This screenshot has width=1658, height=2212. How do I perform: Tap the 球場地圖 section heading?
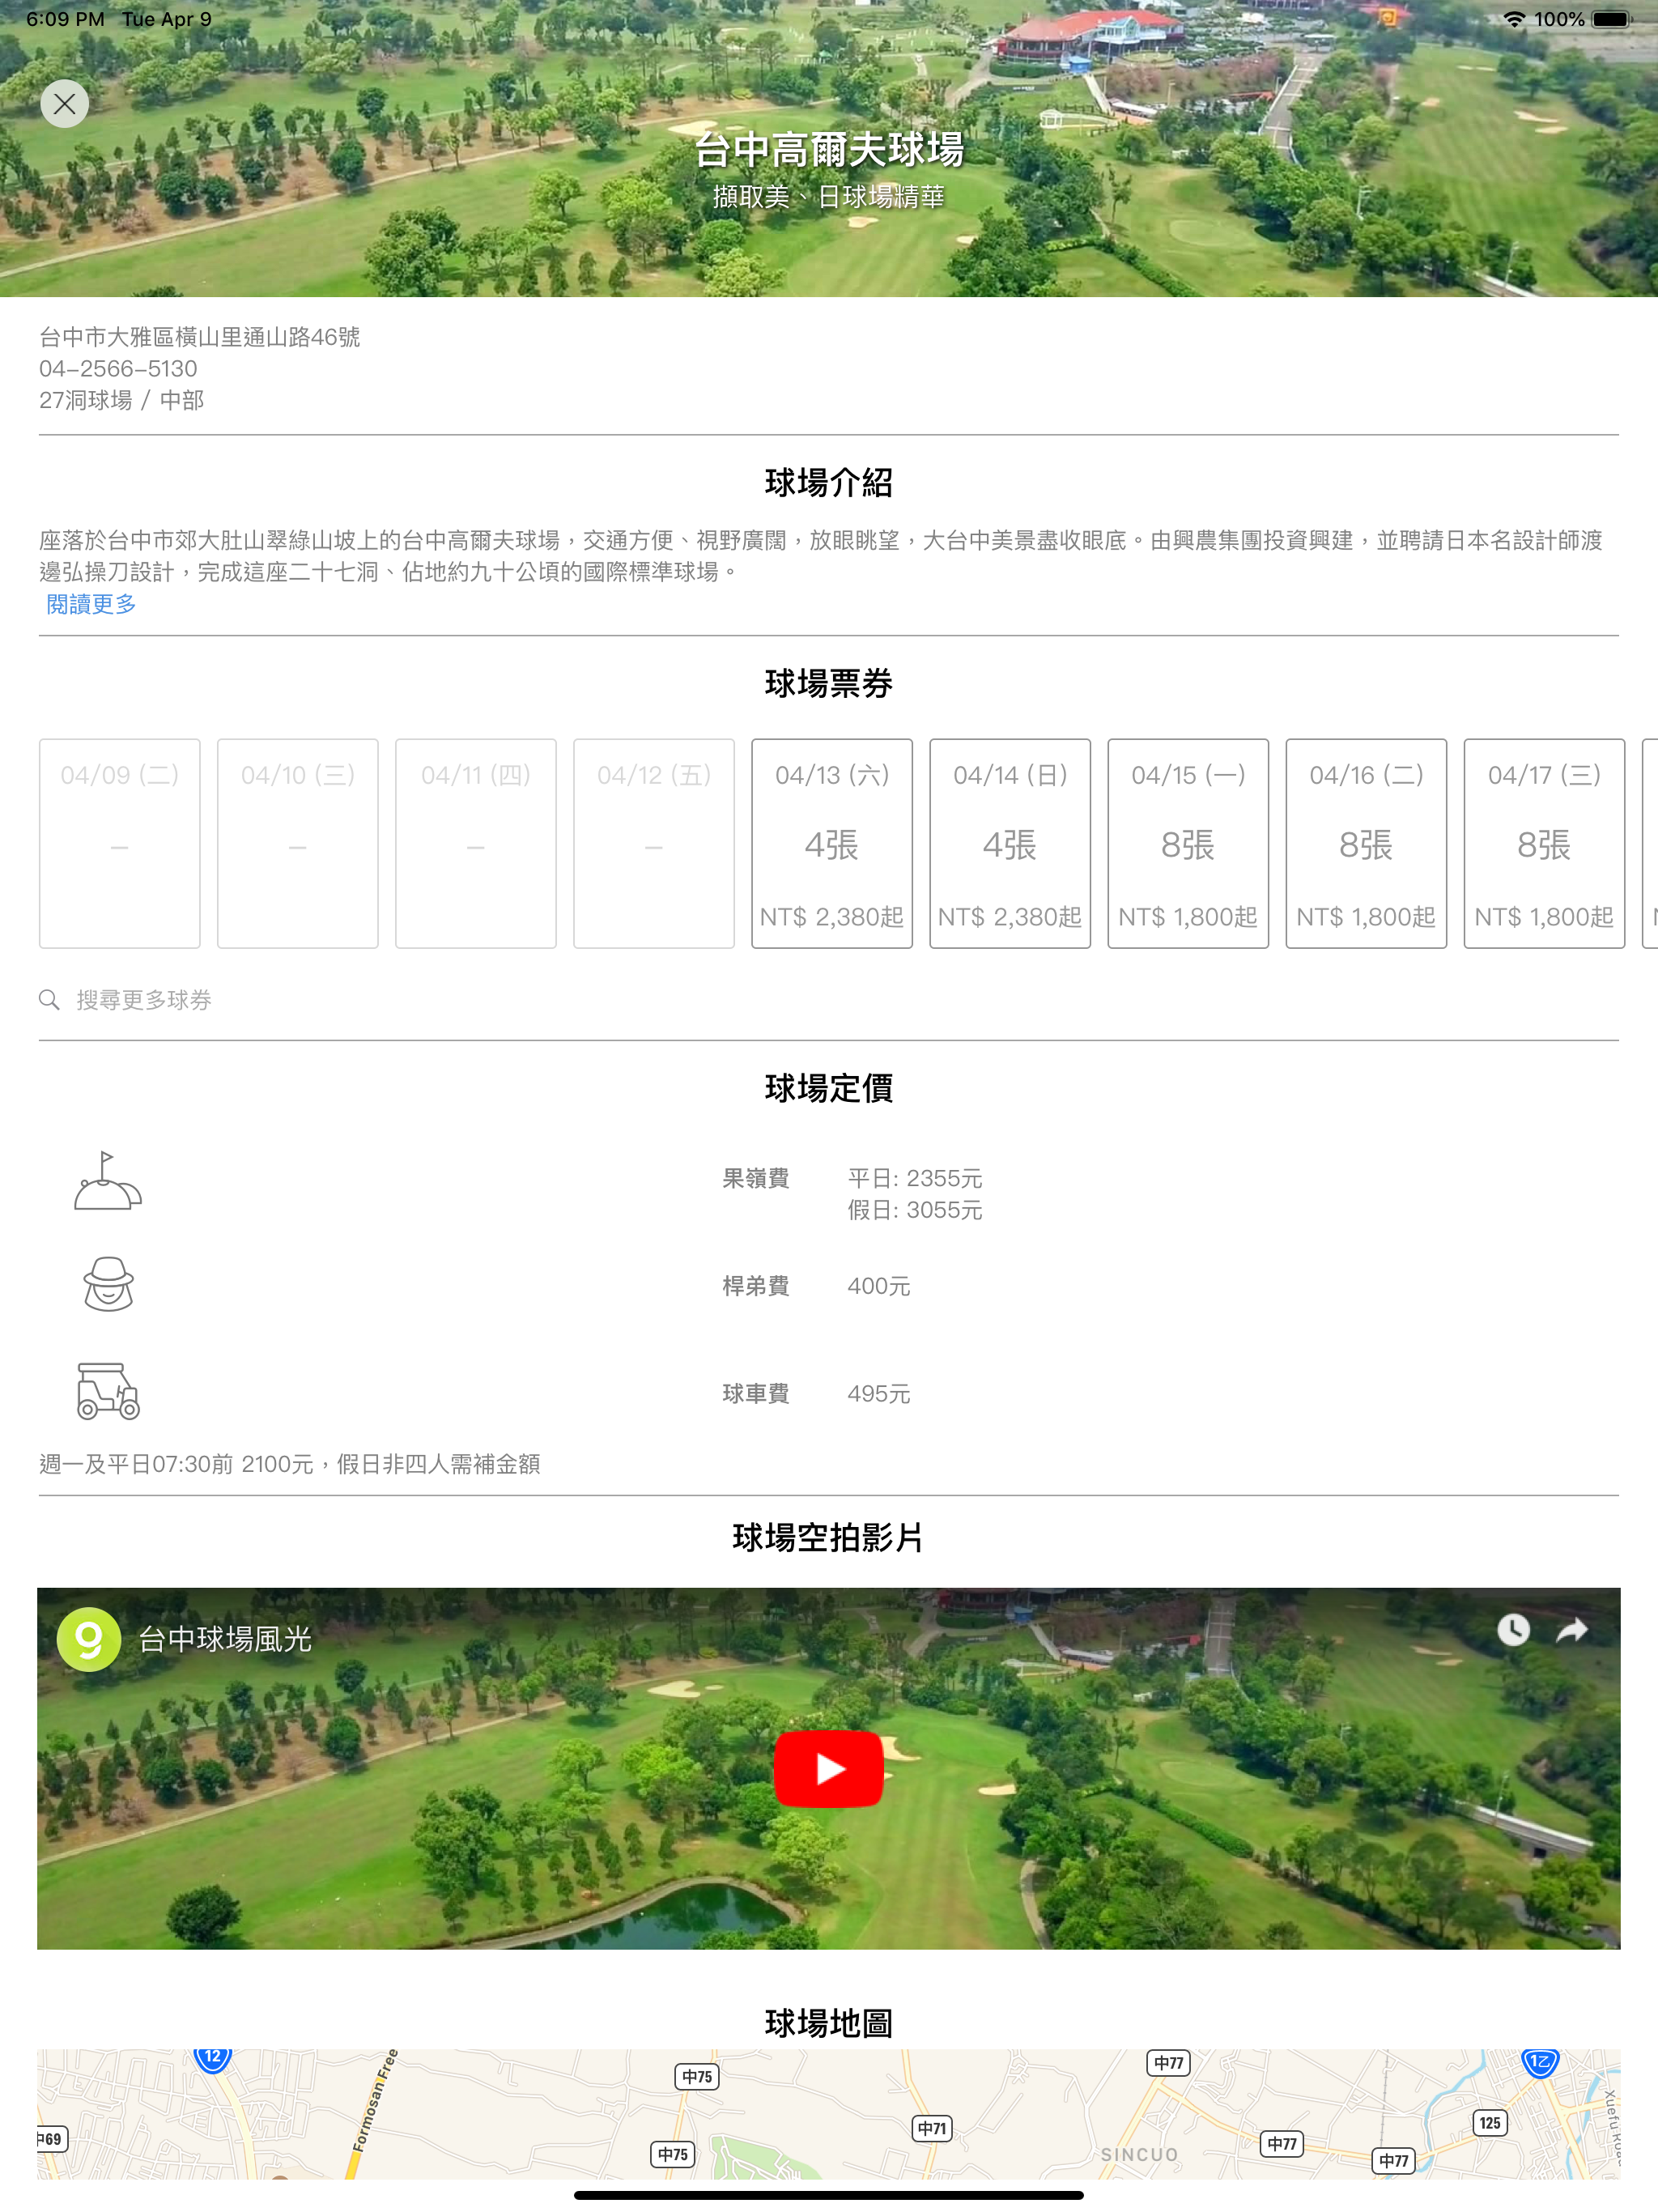coord(829,2023)
